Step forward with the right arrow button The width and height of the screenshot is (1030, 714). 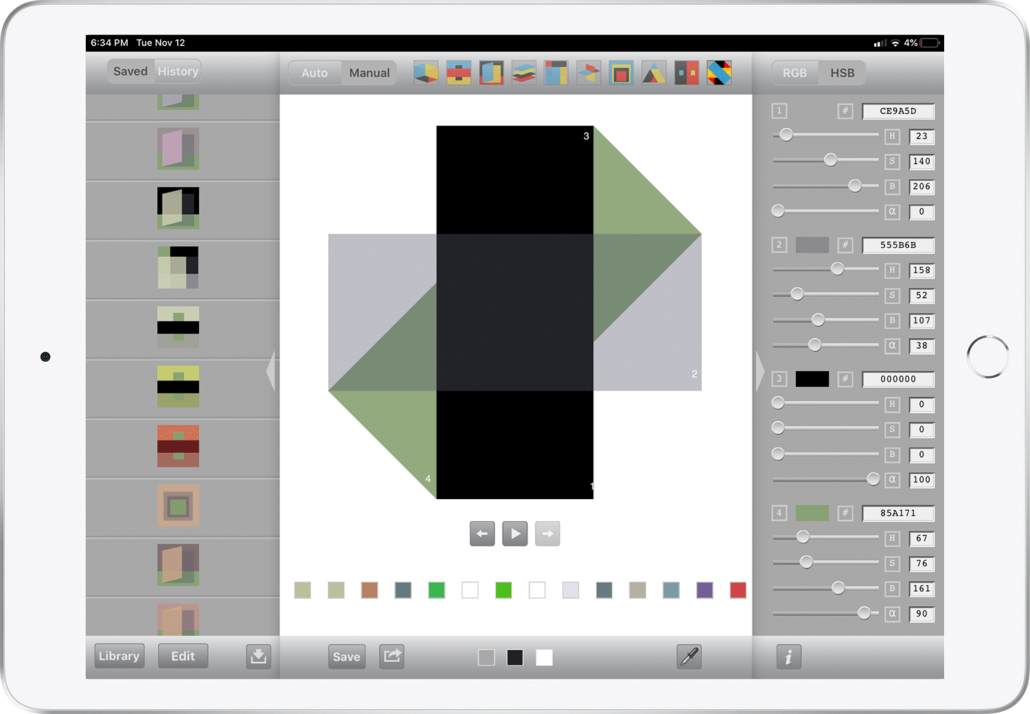547,533
